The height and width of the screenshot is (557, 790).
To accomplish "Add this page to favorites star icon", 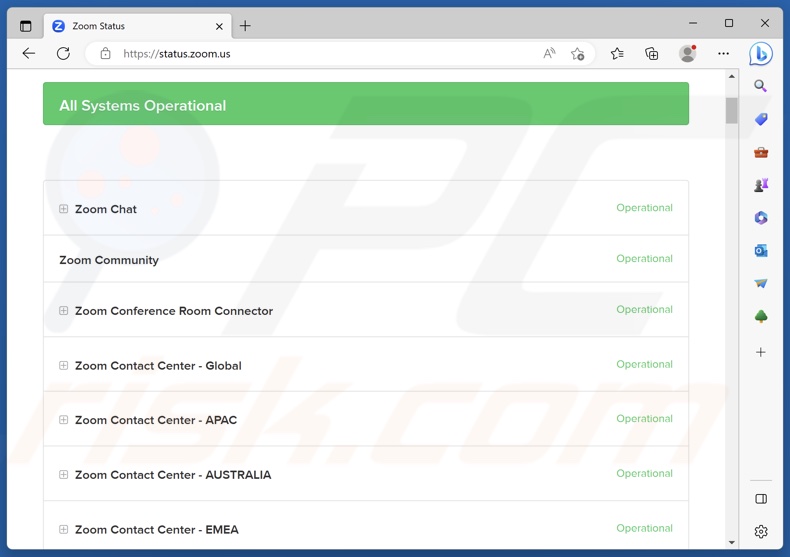I will [x=577, y=54].
